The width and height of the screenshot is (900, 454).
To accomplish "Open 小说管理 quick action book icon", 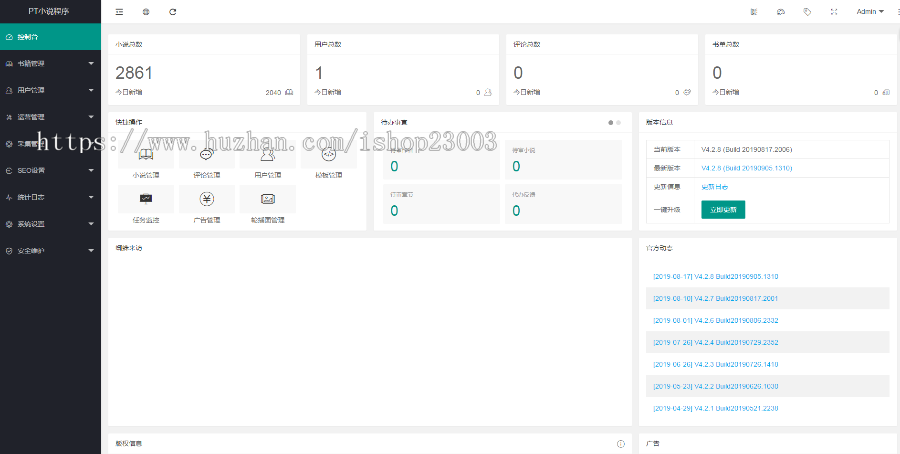I will click(146, 154).
